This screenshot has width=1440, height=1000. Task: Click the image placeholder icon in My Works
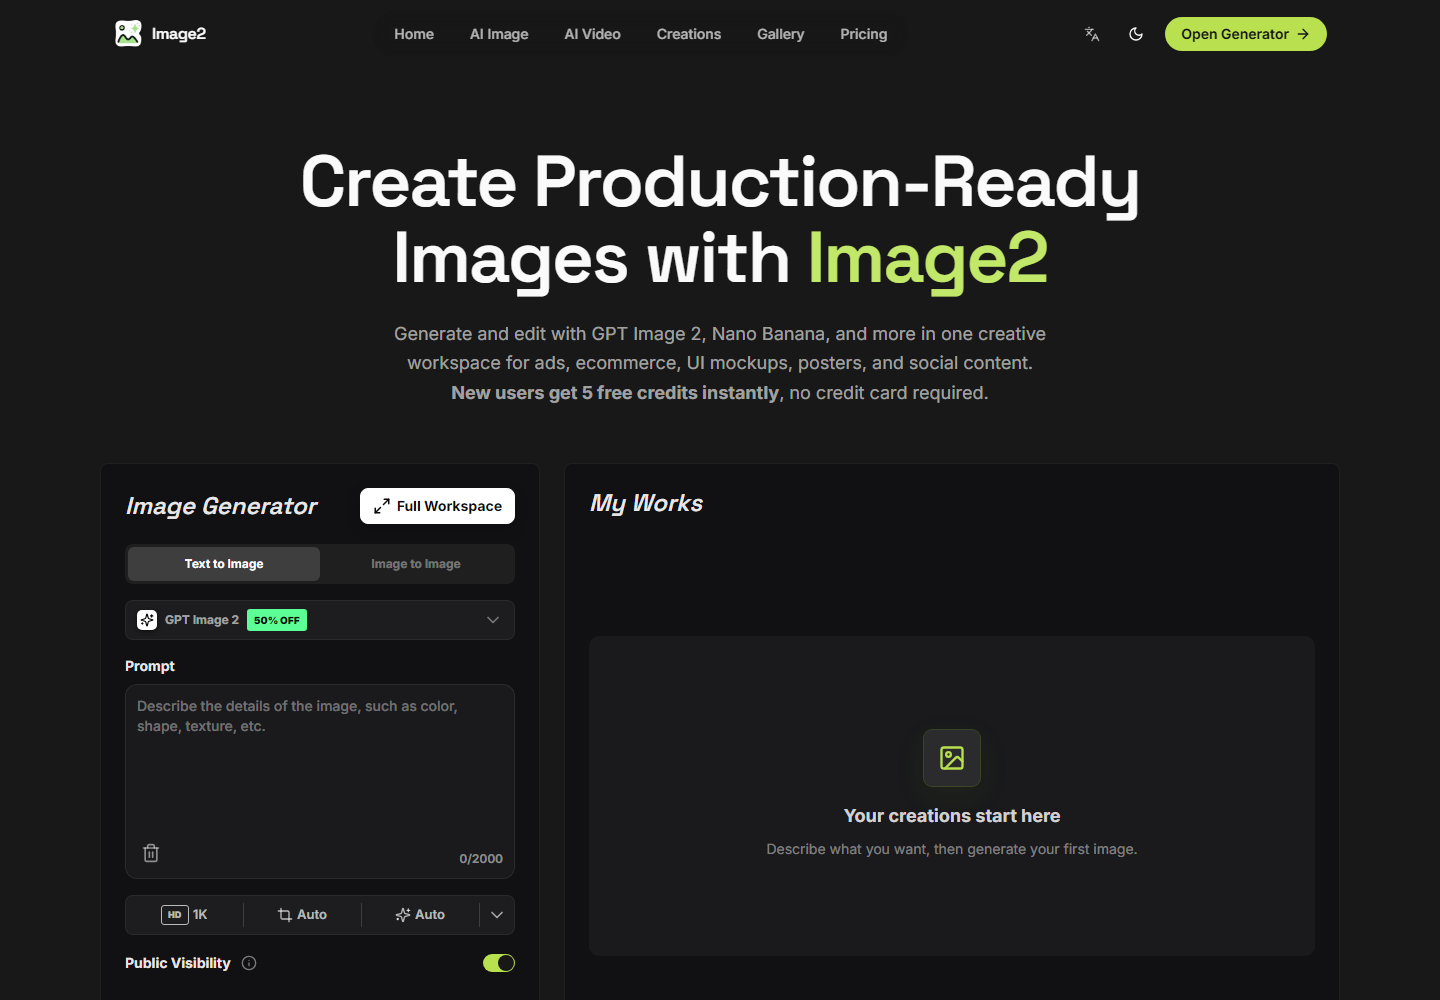pyautogui.click(x=952, y=758)
